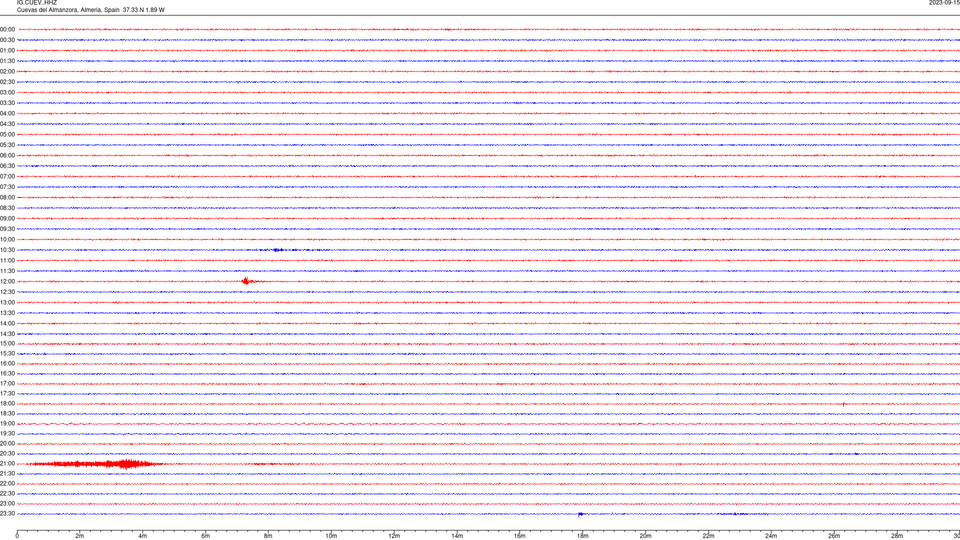Click the 28m mark on the minute axis
Viewport: 960px width, 540px height.
(897, 536)
